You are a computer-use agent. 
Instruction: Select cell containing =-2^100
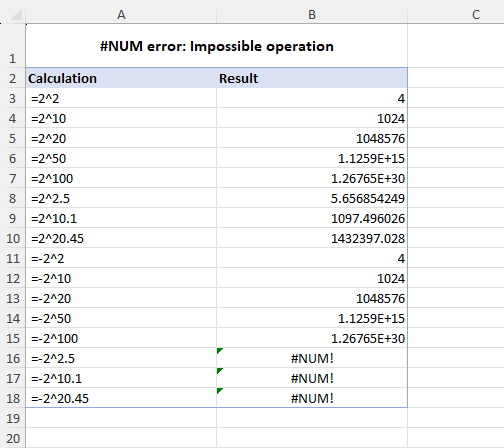pyautogui.click(x=121, y=338)
